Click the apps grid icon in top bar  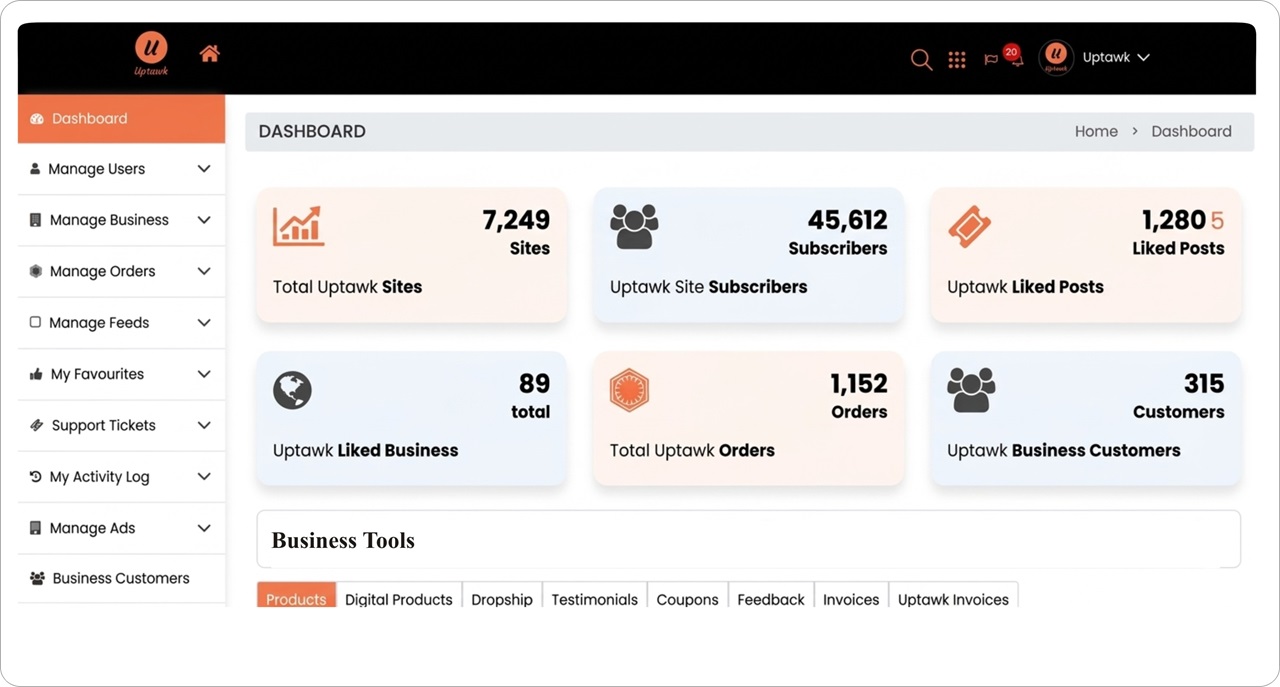pyautogui.click(x=957, y=59)
